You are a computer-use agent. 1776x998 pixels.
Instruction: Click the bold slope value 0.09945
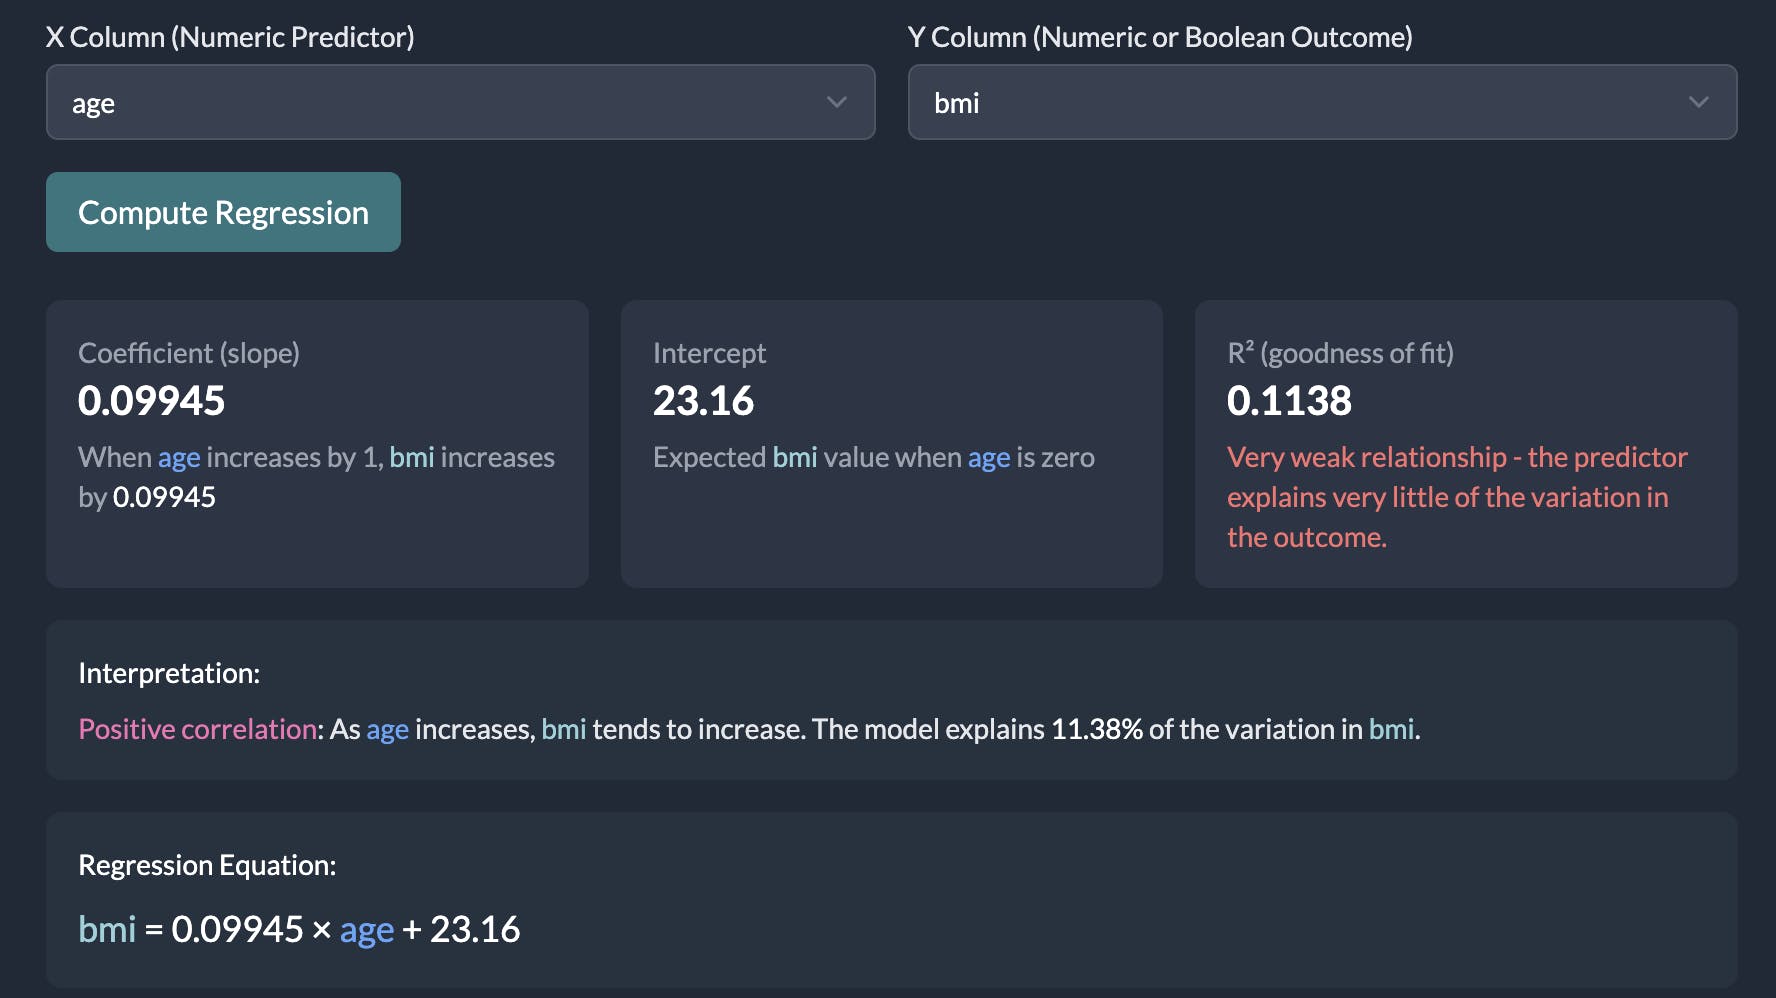click(x=152, y=401)
